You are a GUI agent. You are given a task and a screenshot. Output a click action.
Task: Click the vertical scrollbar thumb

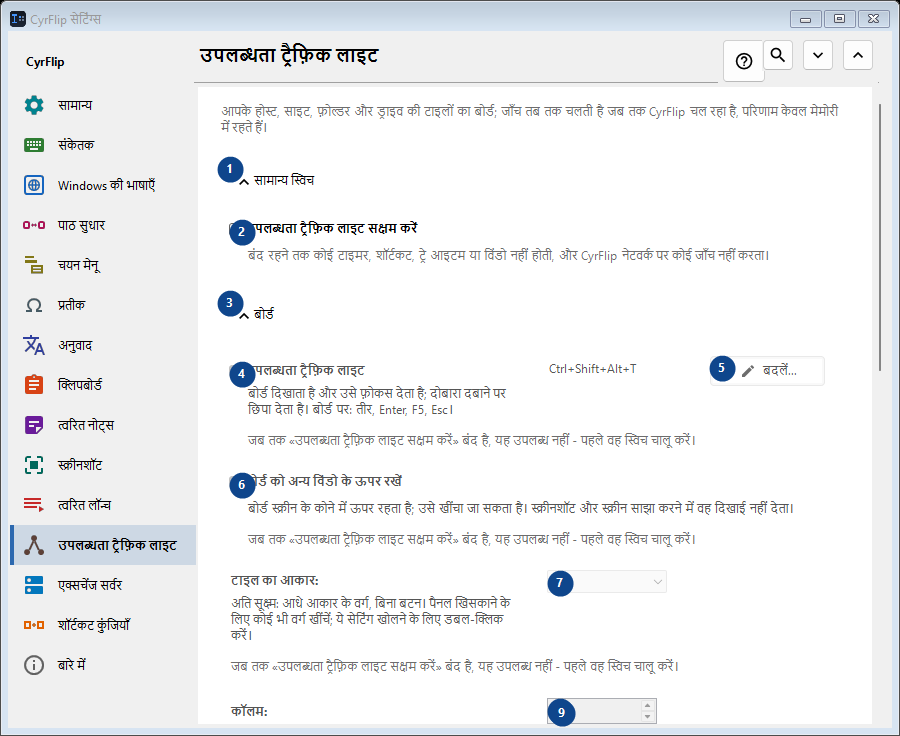coord(880,237)
